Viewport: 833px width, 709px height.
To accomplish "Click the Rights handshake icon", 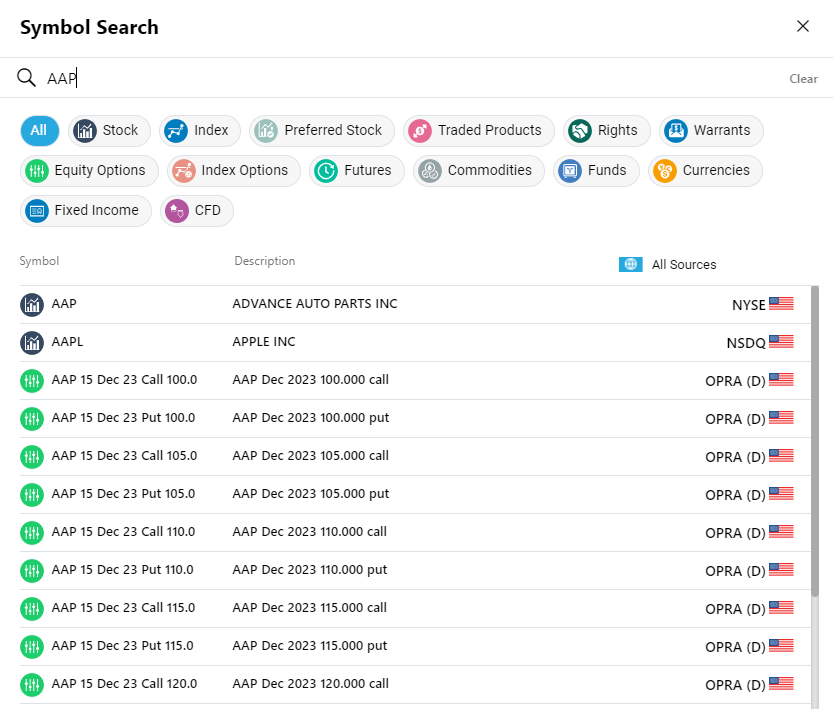I will 580,131.
